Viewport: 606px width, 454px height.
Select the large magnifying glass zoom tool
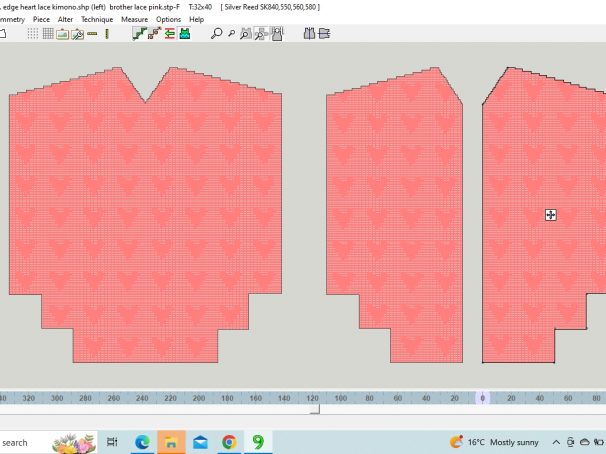point(216,33)
